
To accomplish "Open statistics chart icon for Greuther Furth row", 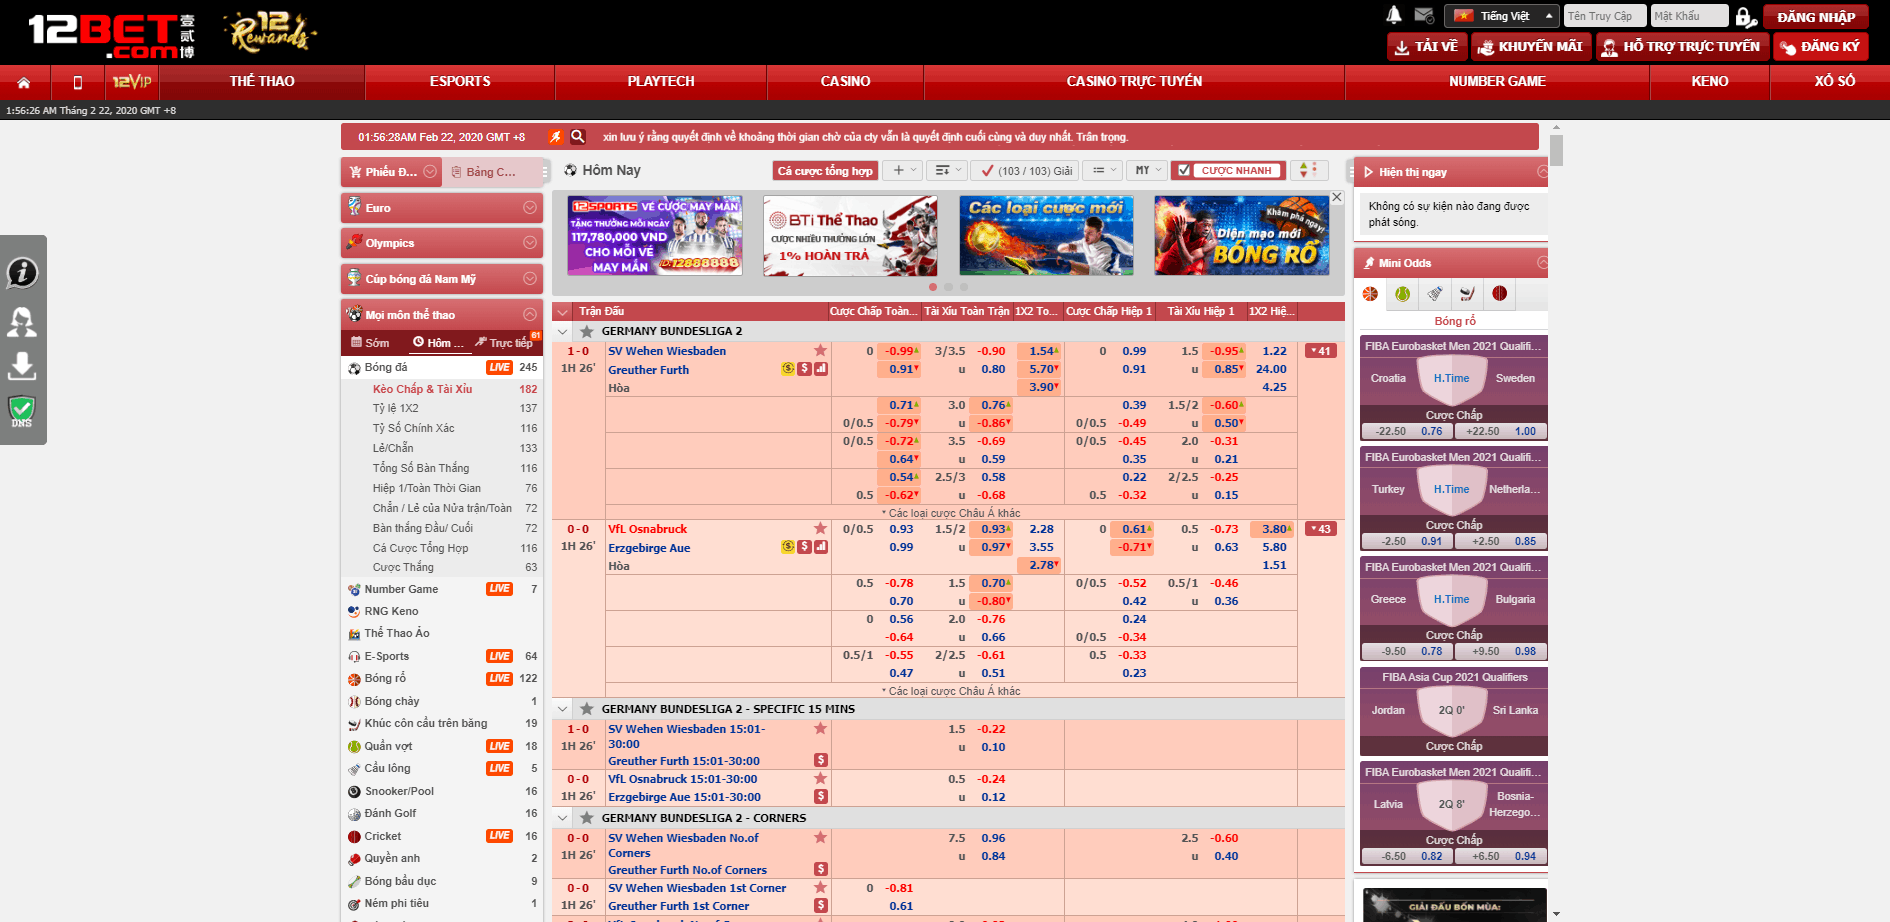I will point(821,369).
